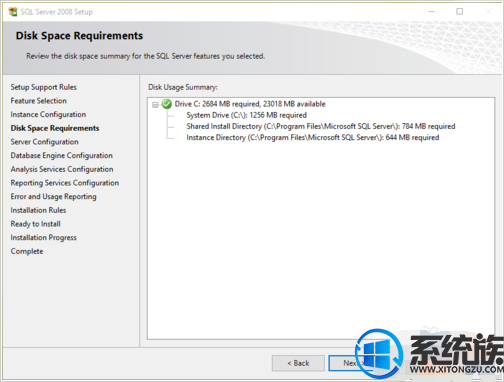The image size is (504, 382).
Task: Go to the Feature Selection step
Action: [39, 101]
